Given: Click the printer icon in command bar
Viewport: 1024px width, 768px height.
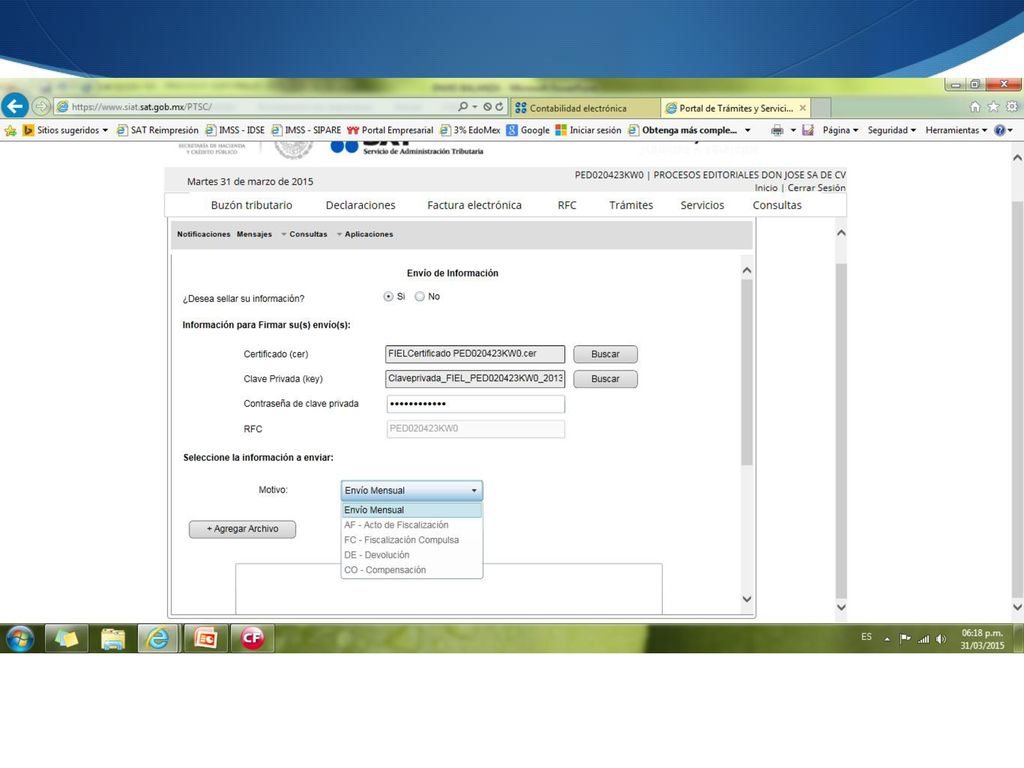Looking at the screenshot, I should pyautogui.click(x=776, y=131).
